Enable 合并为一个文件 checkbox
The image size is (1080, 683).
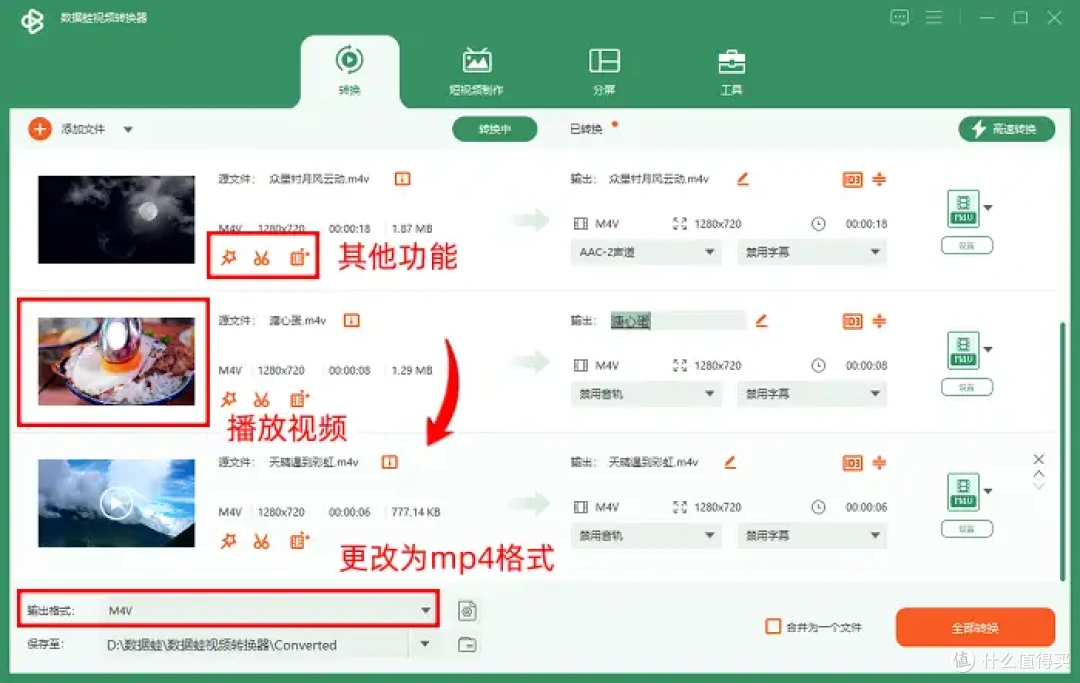click(773, 627)
